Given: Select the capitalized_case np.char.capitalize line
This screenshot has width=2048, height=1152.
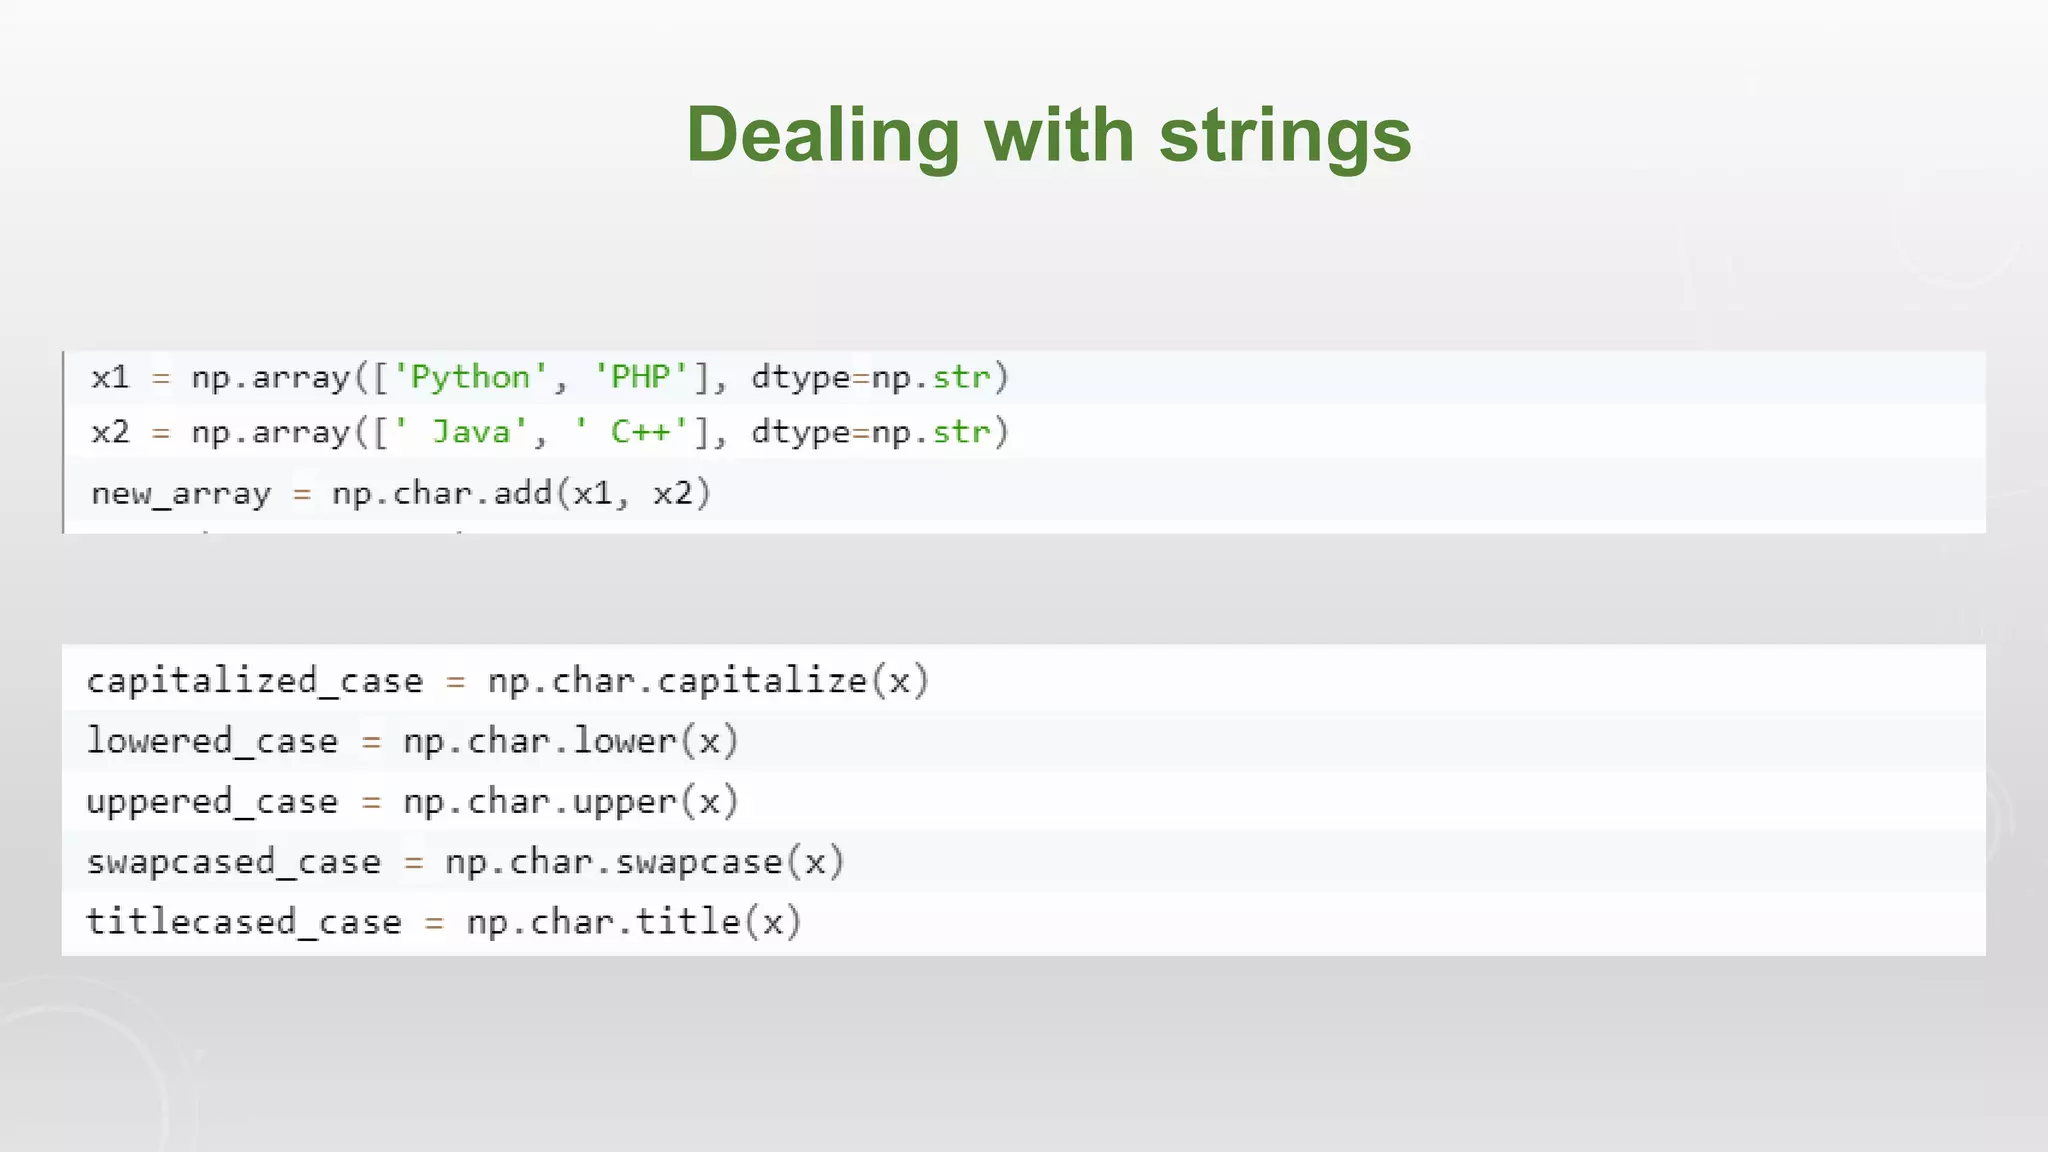Looking at the screenshot, I should pyautogui.click(x=508, y=681).
